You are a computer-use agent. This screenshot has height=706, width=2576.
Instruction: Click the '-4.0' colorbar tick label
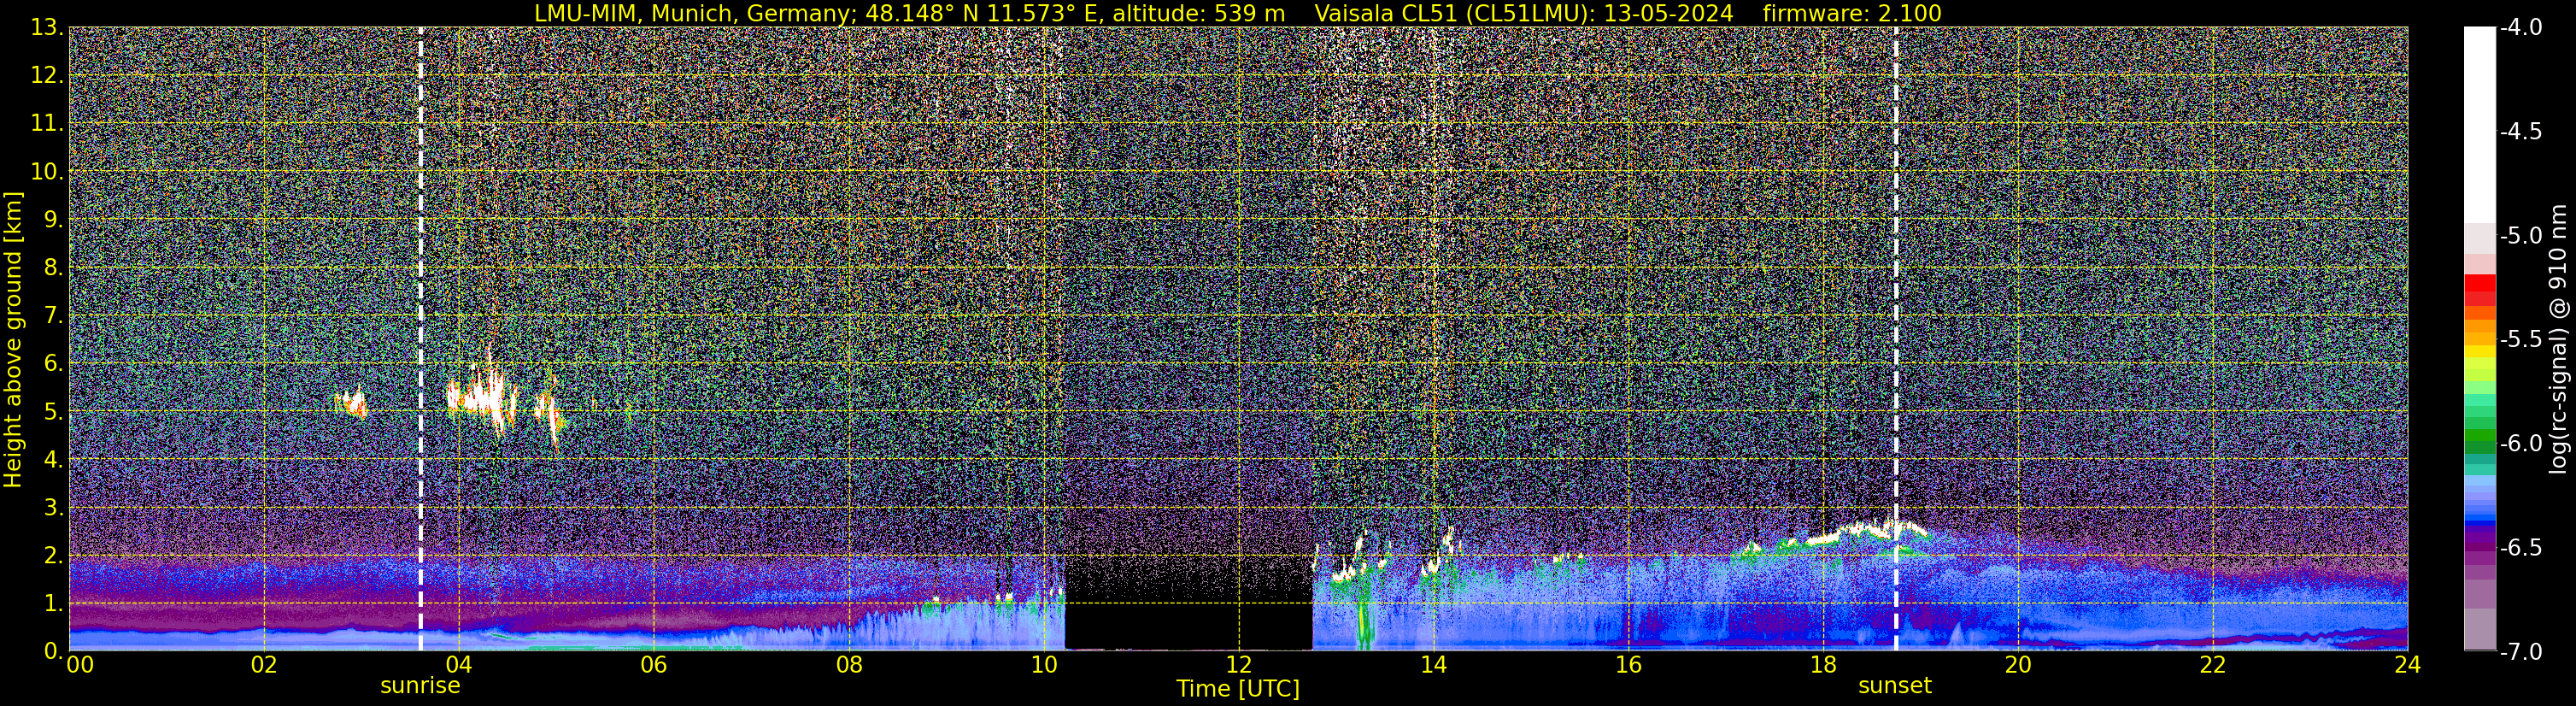tap(2521, 27)
